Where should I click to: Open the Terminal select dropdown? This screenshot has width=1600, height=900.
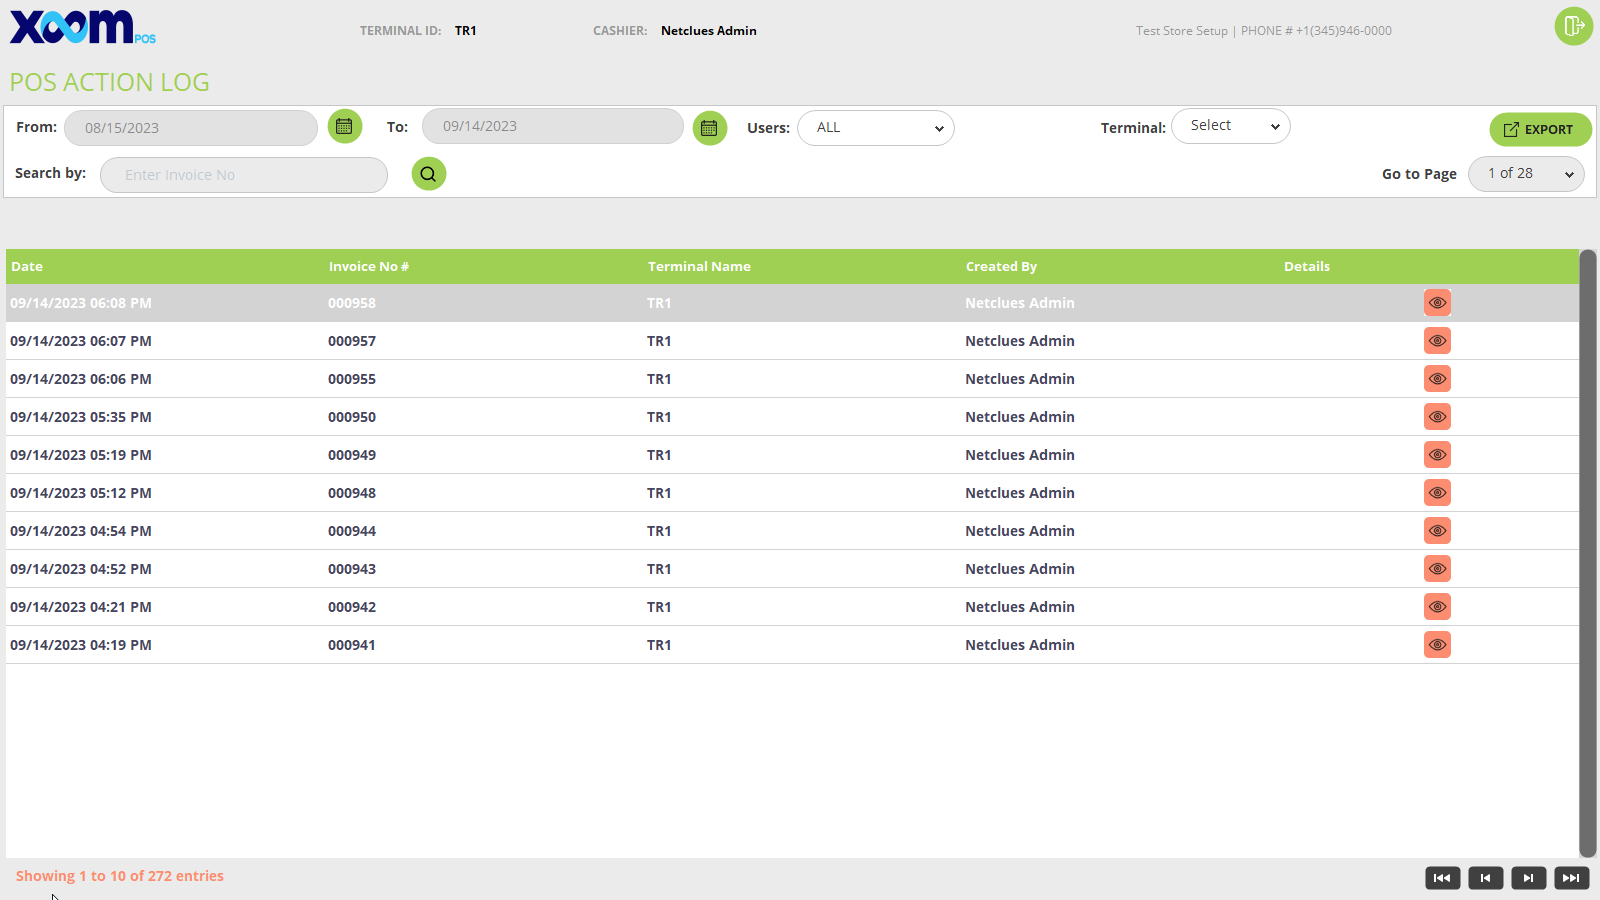coord(1230,126)
